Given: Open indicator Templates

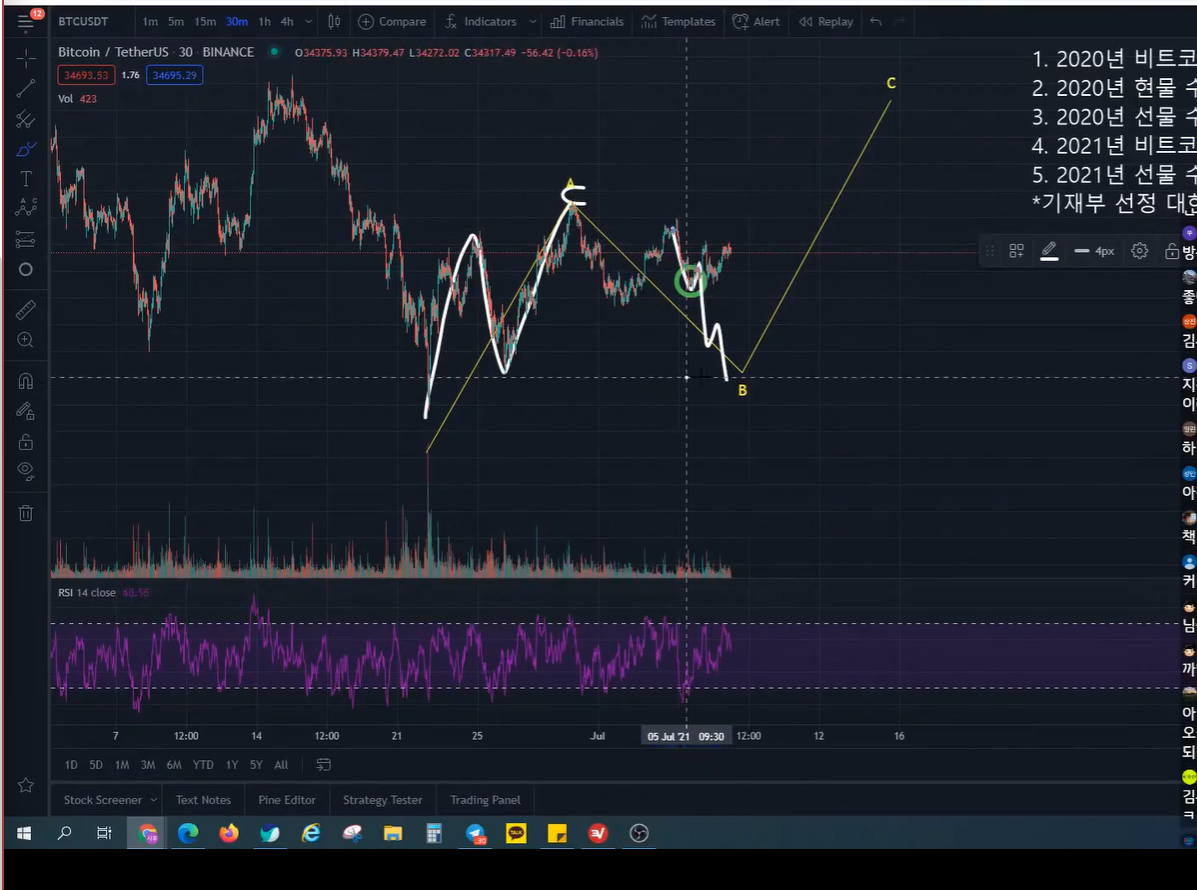Looking at the screenshot, I should coord(679,21).
